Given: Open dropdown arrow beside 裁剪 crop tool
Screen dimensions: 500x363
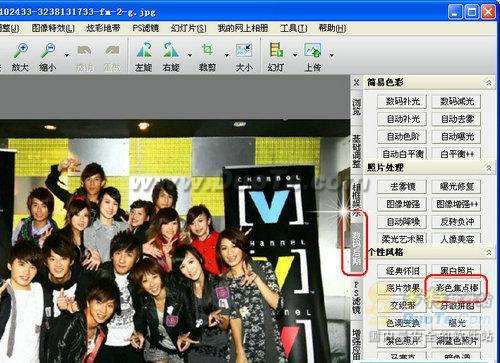Looking at the screenshot, I should coord(227,55).
